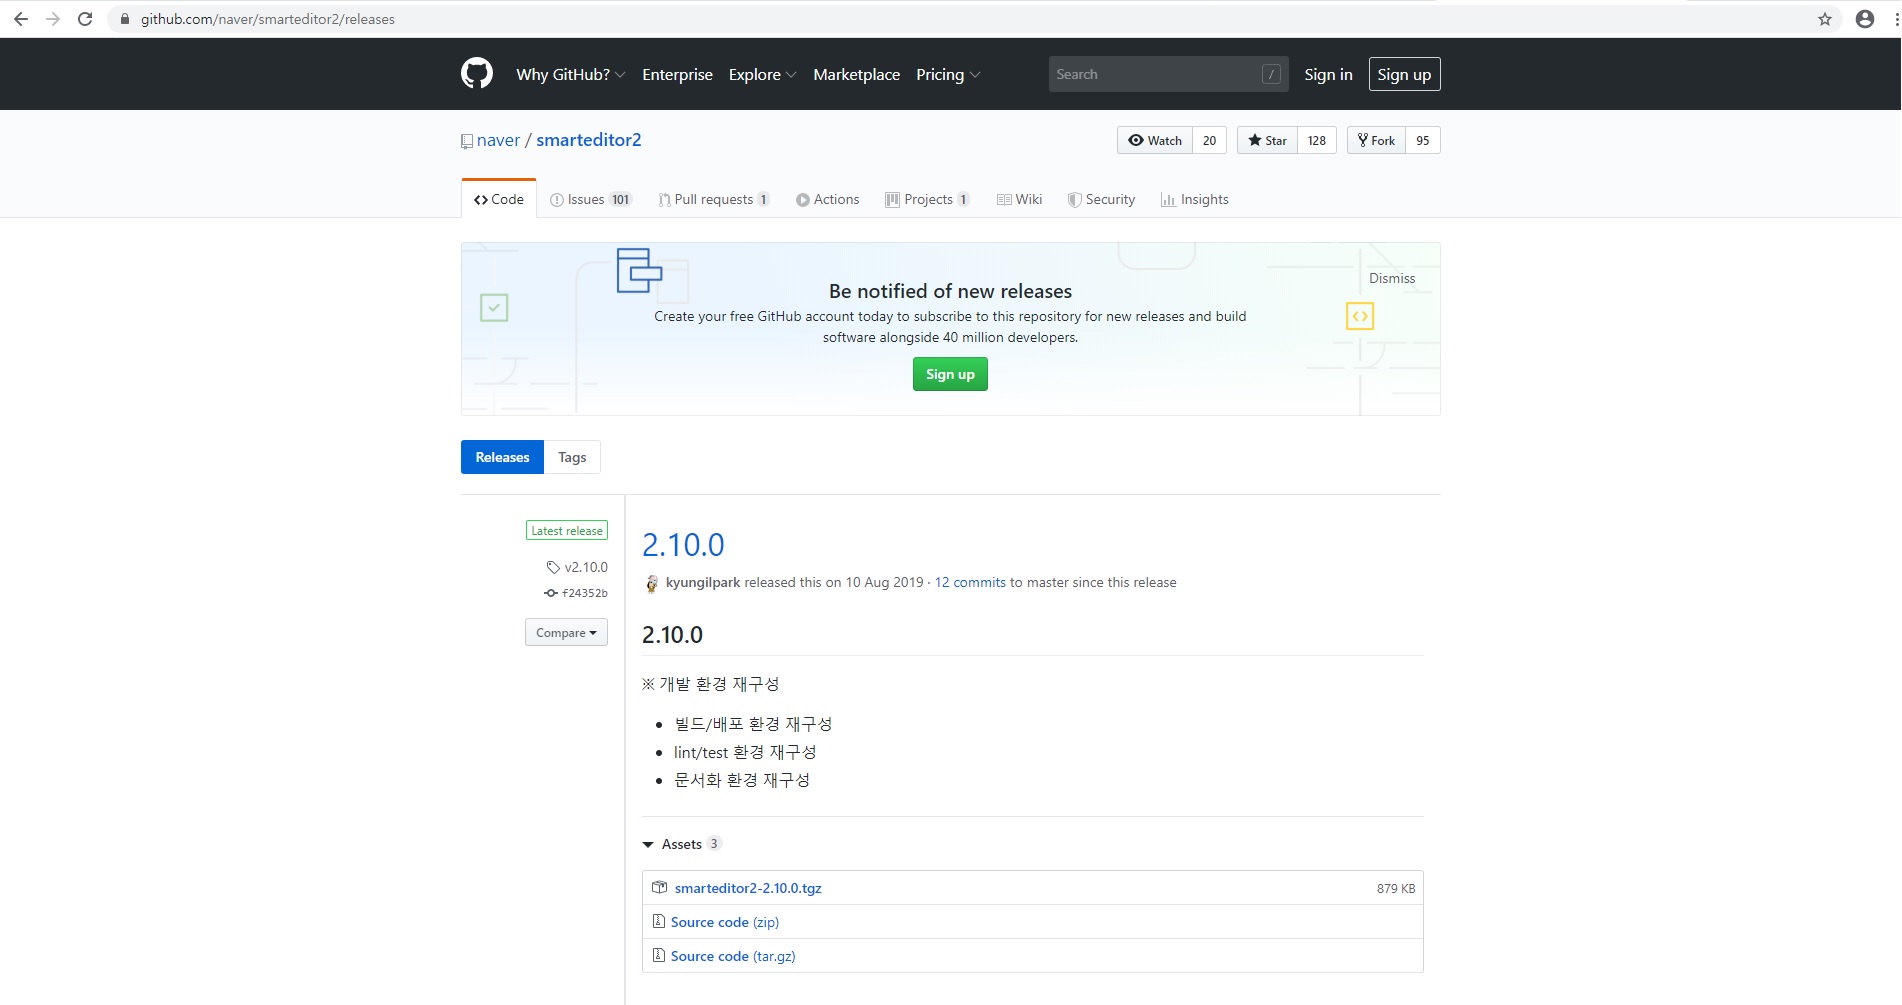View the 95 forks count
This screenshot has height=1005, width=1902.
click(1423, 140)
